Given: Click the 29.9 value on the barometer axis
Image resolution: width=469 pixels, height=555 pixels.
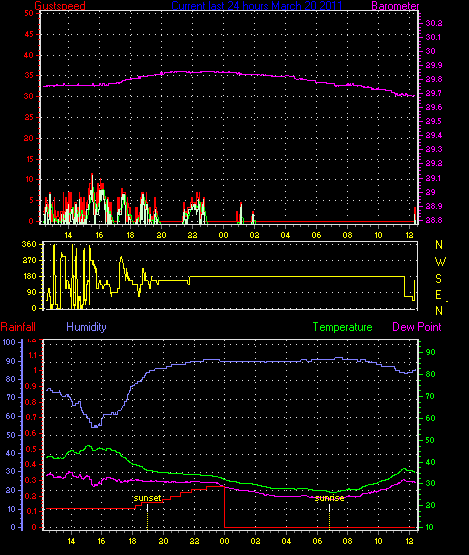Looking at the screenshot, I should (x=434, y=65).
